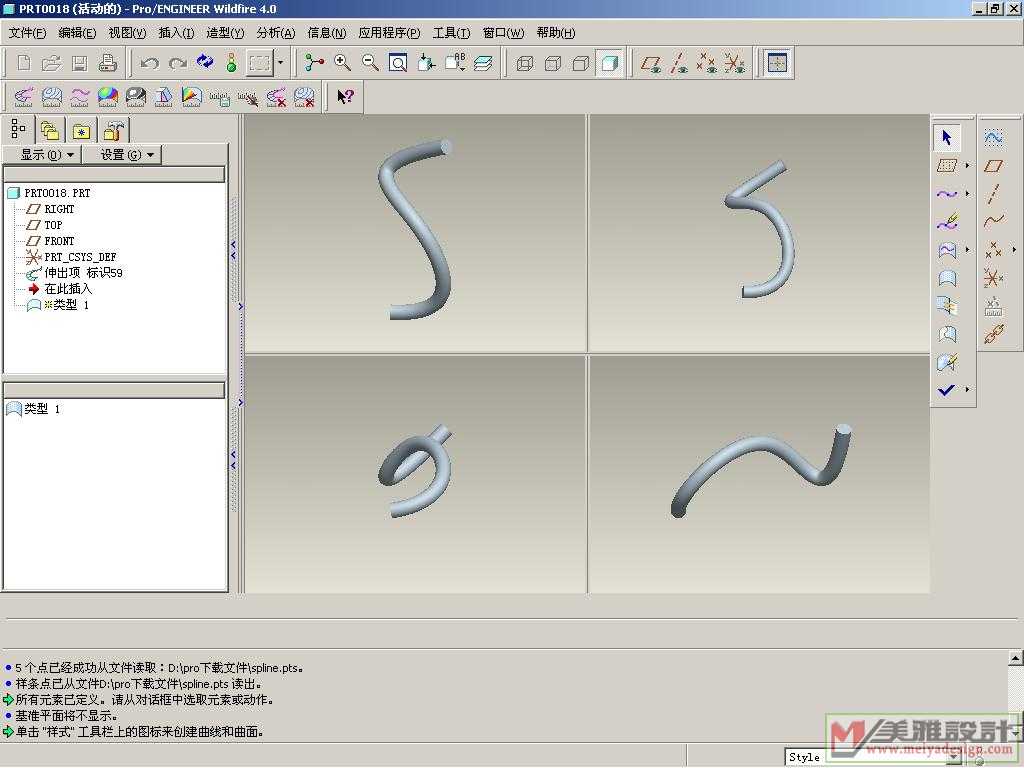Viewport: 1024px width, 768px height.
Task: Open a file with the folder icon
Action: click(x=51, y=63)
